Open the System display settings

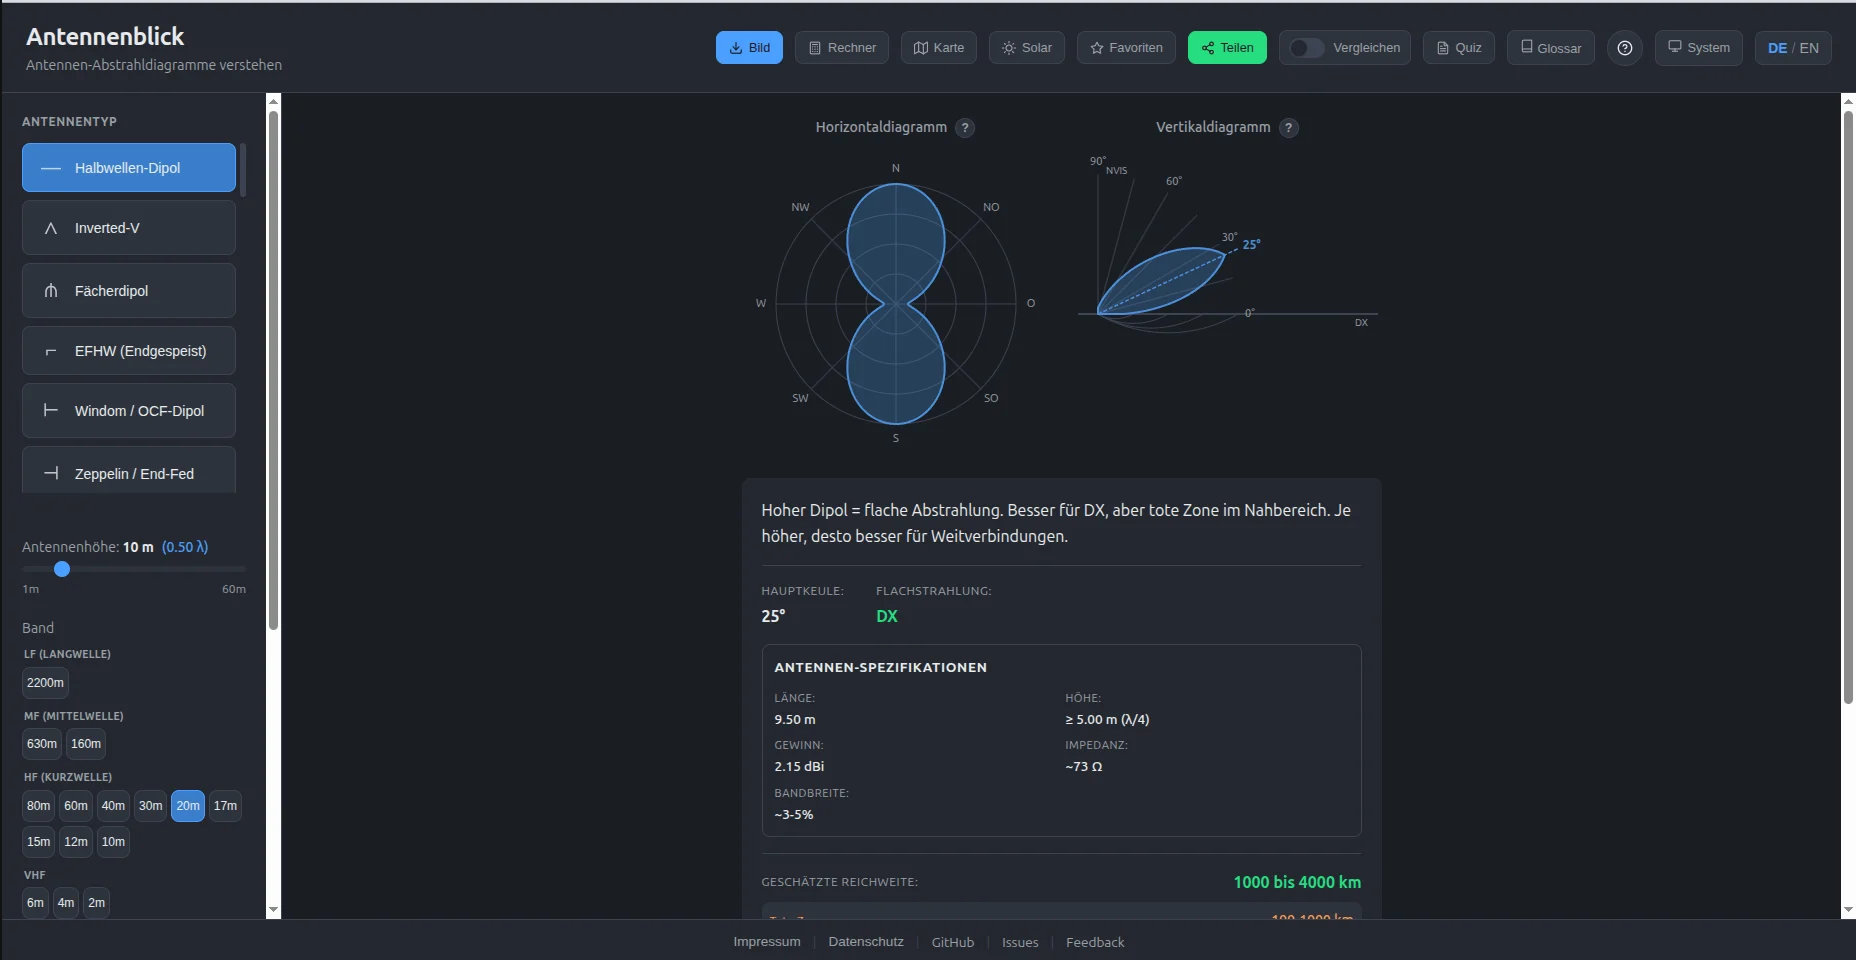point(1699,47)
